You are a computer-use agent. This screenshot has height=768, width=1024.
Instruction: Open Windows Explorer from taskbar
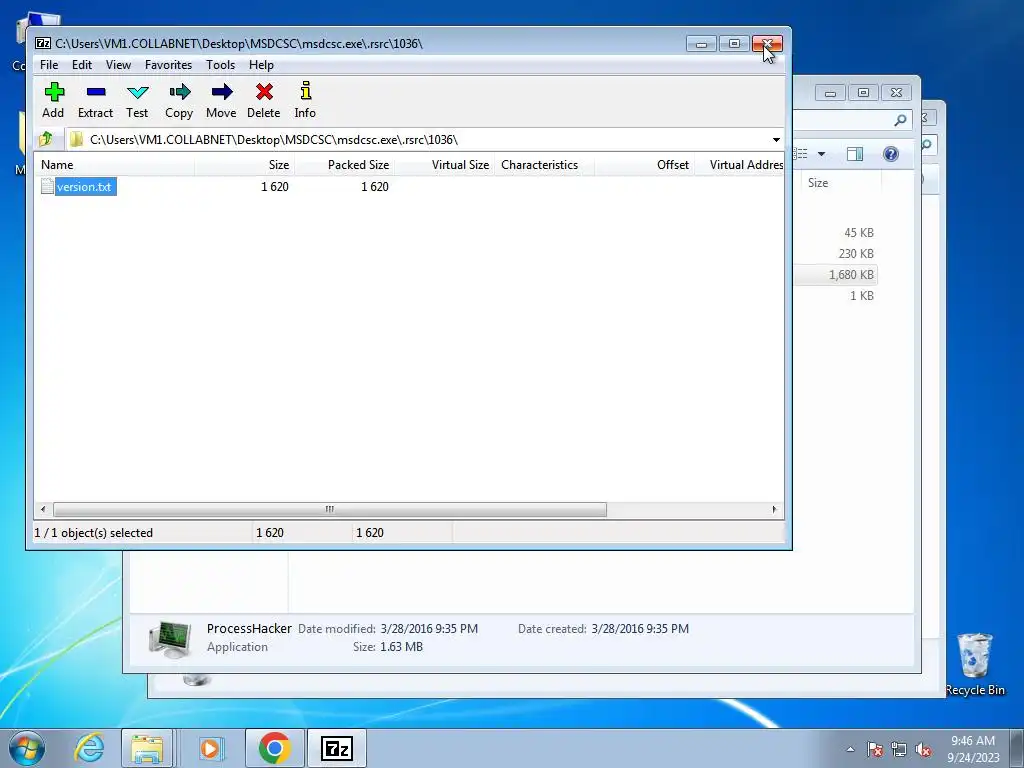pyautogui.click(x=147, y=748)
